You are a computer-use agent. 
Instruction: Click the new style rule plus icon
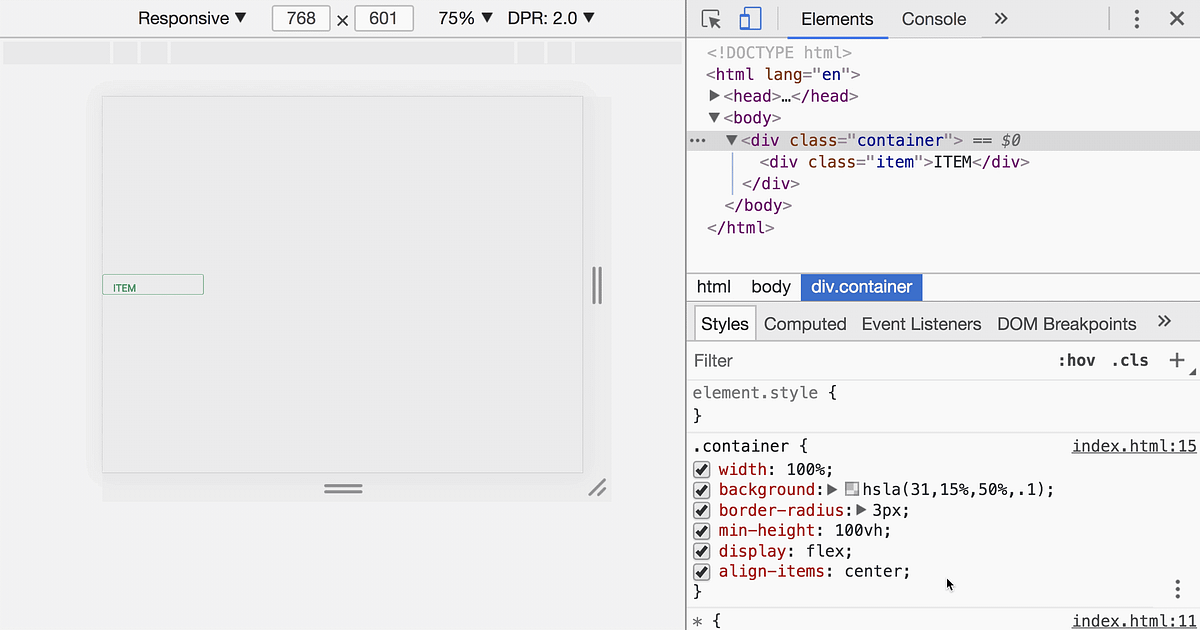click(x=1176, y=360)
